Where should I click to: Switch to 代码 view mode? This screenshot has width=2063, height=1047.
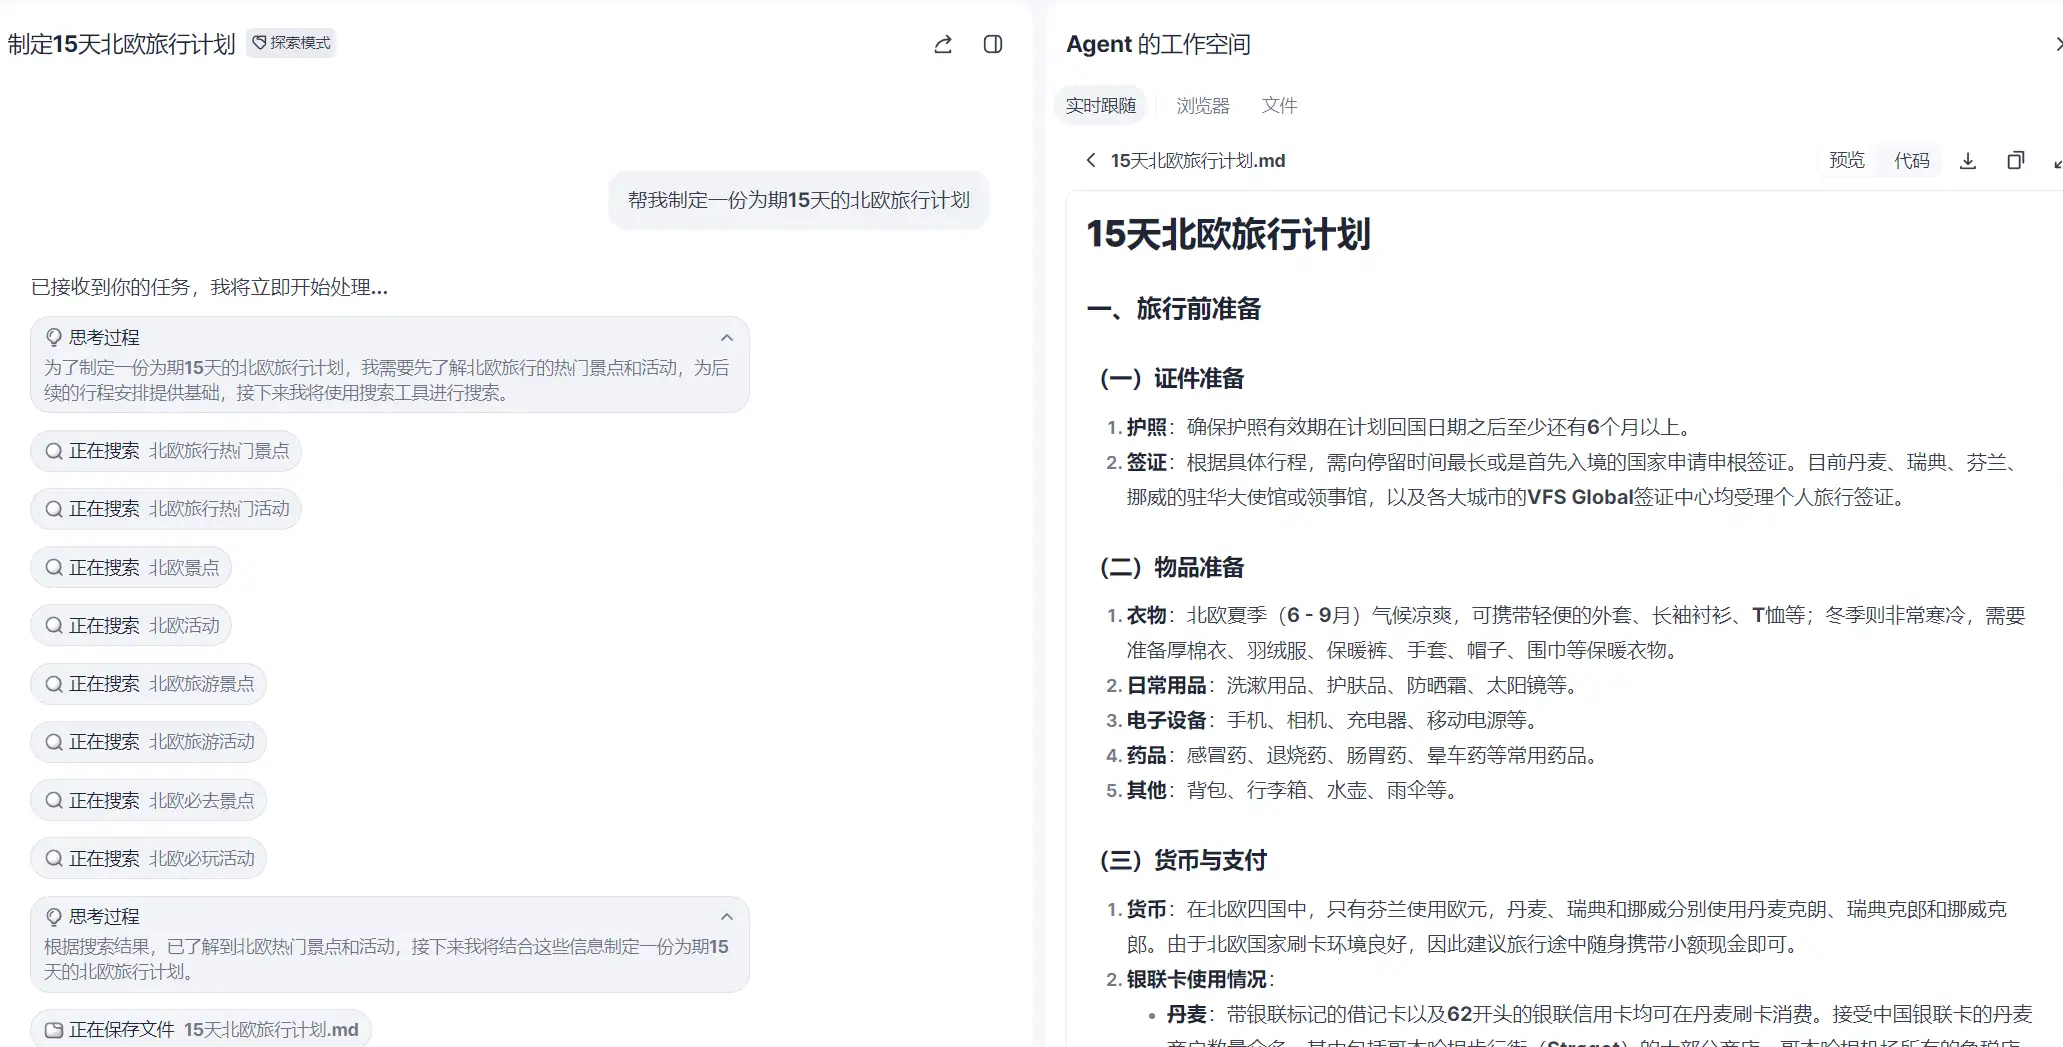1911,160
